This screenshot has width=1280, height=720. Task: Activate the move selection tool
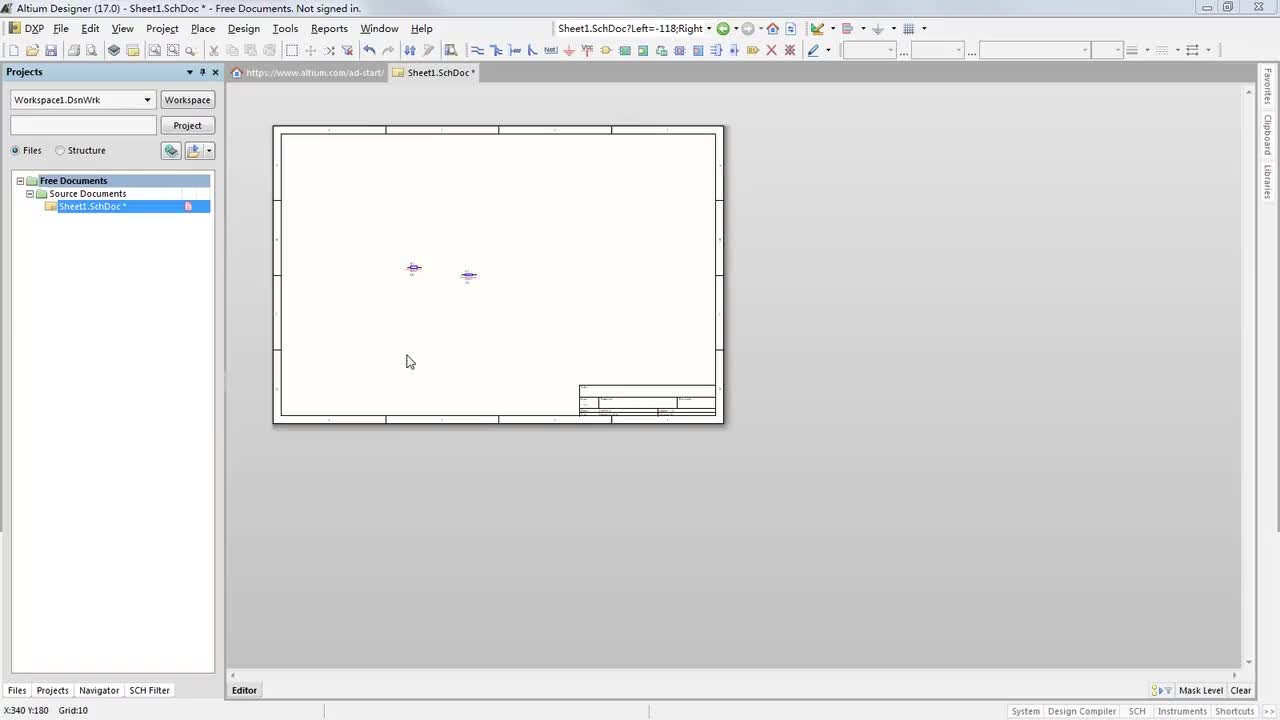[x=310, y=50]
